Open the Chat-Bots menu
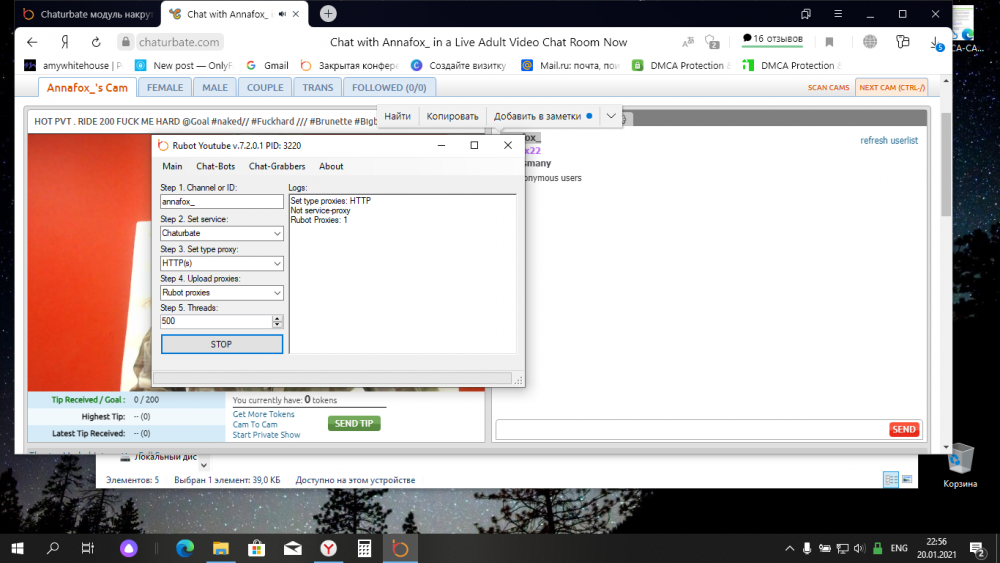 (215, 166)
